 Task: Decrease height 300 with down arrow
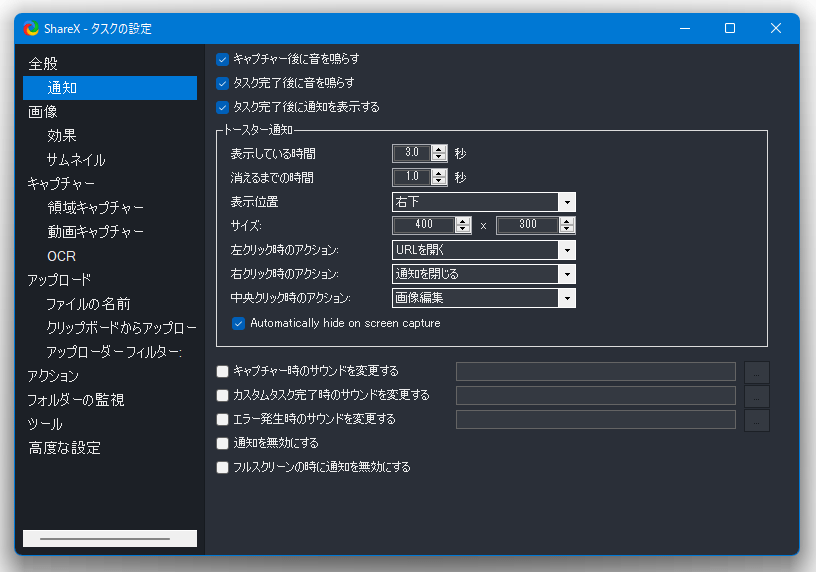point(567,229)
